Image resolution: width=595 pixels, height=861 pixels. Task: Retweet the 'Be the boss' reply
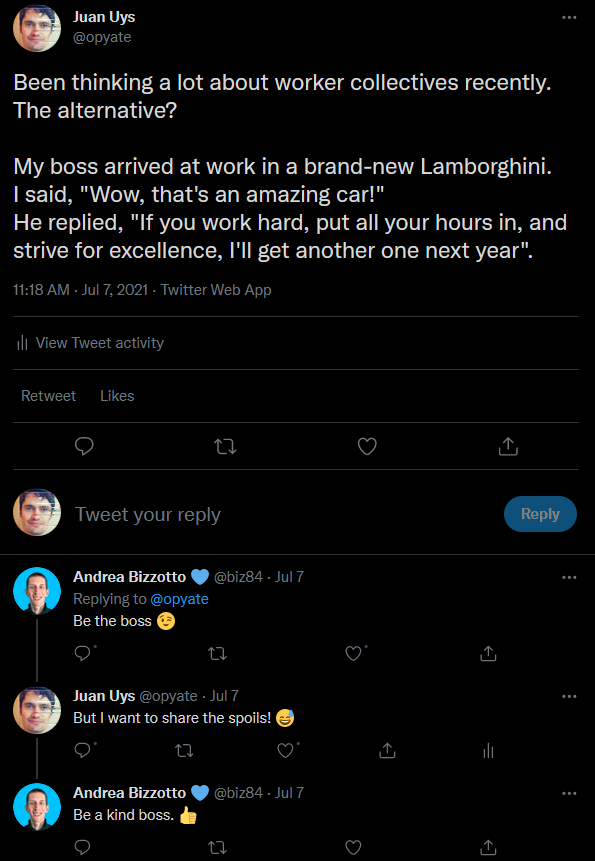(218, 653)
